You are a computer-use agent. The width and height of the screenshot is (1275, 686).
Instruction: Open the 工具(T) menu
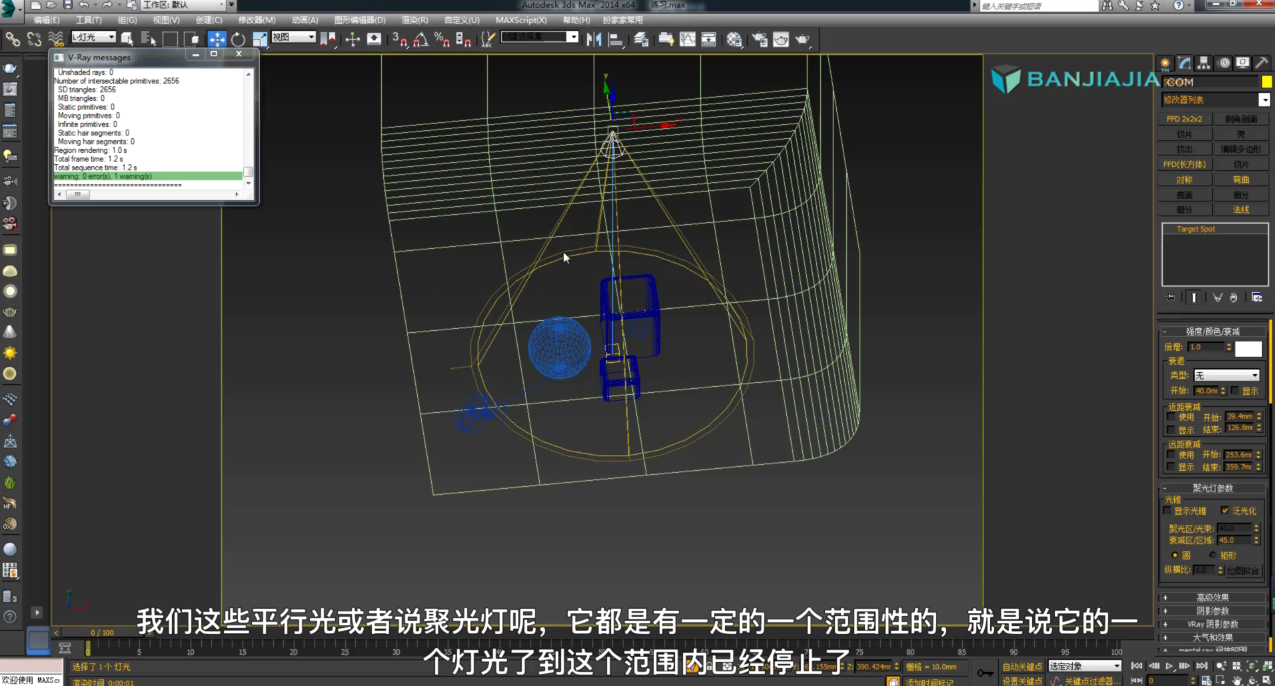click(88, 20)
